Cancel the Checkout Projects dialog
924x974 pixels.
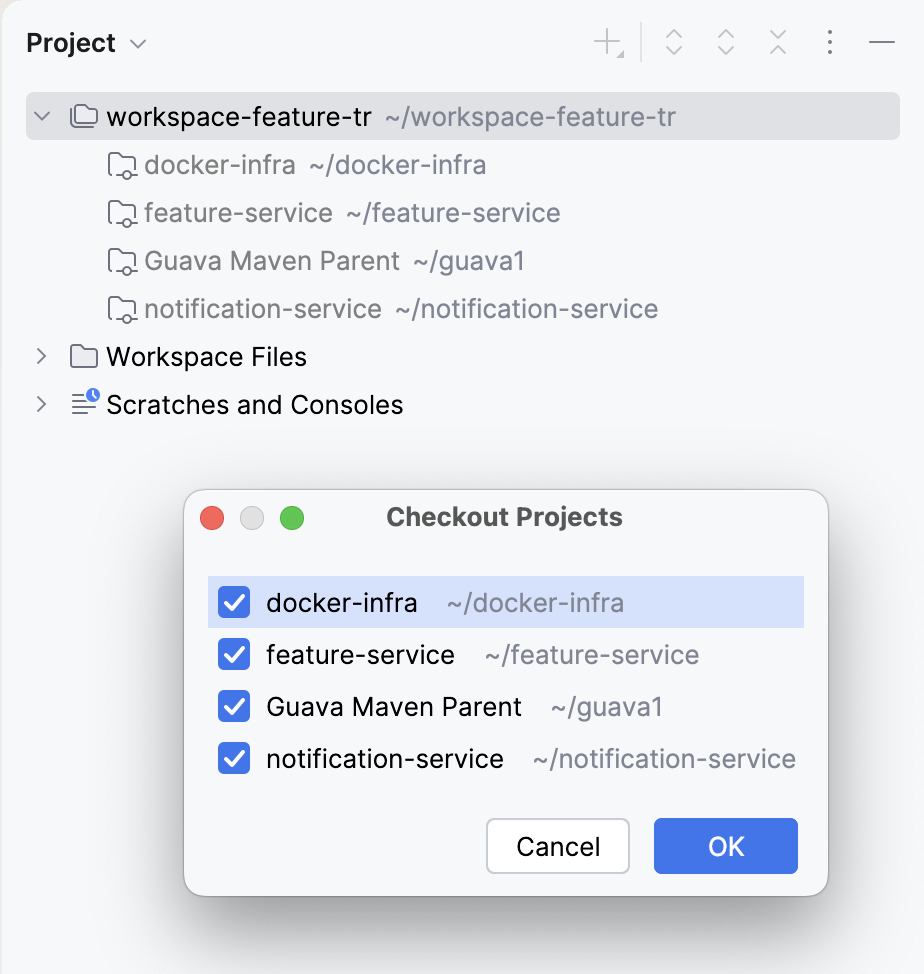[x=557, y=846]
